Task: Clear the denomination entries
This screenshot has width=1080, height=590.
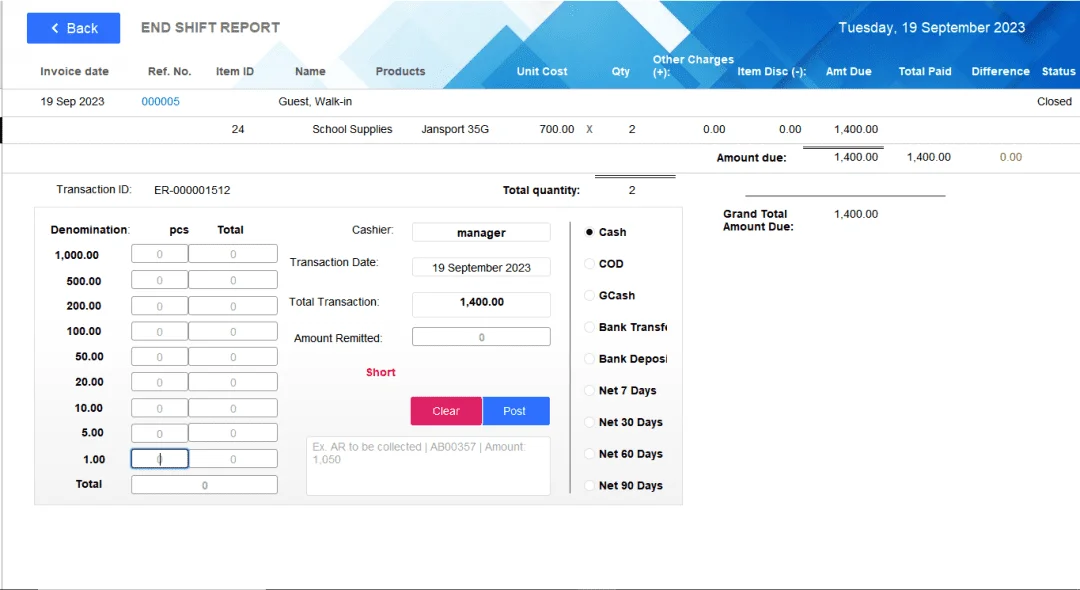Action: click(446, 411)
